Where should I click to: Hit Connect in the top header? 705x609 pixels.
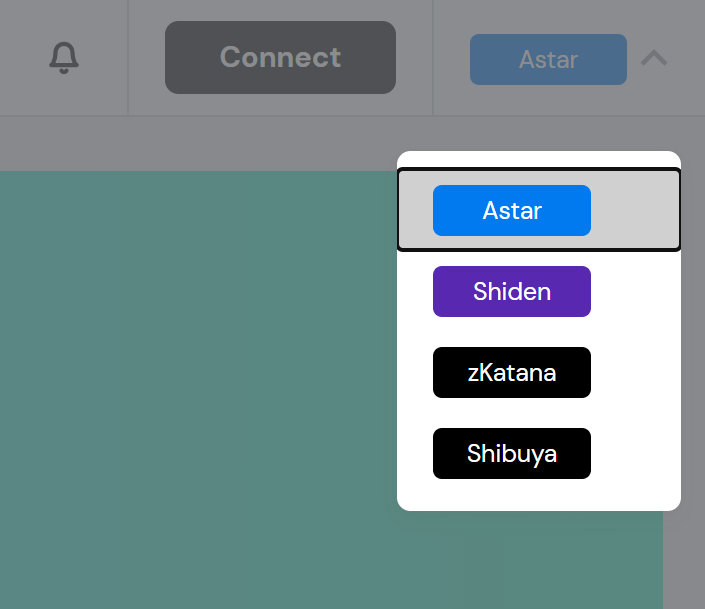pos(280,58)
